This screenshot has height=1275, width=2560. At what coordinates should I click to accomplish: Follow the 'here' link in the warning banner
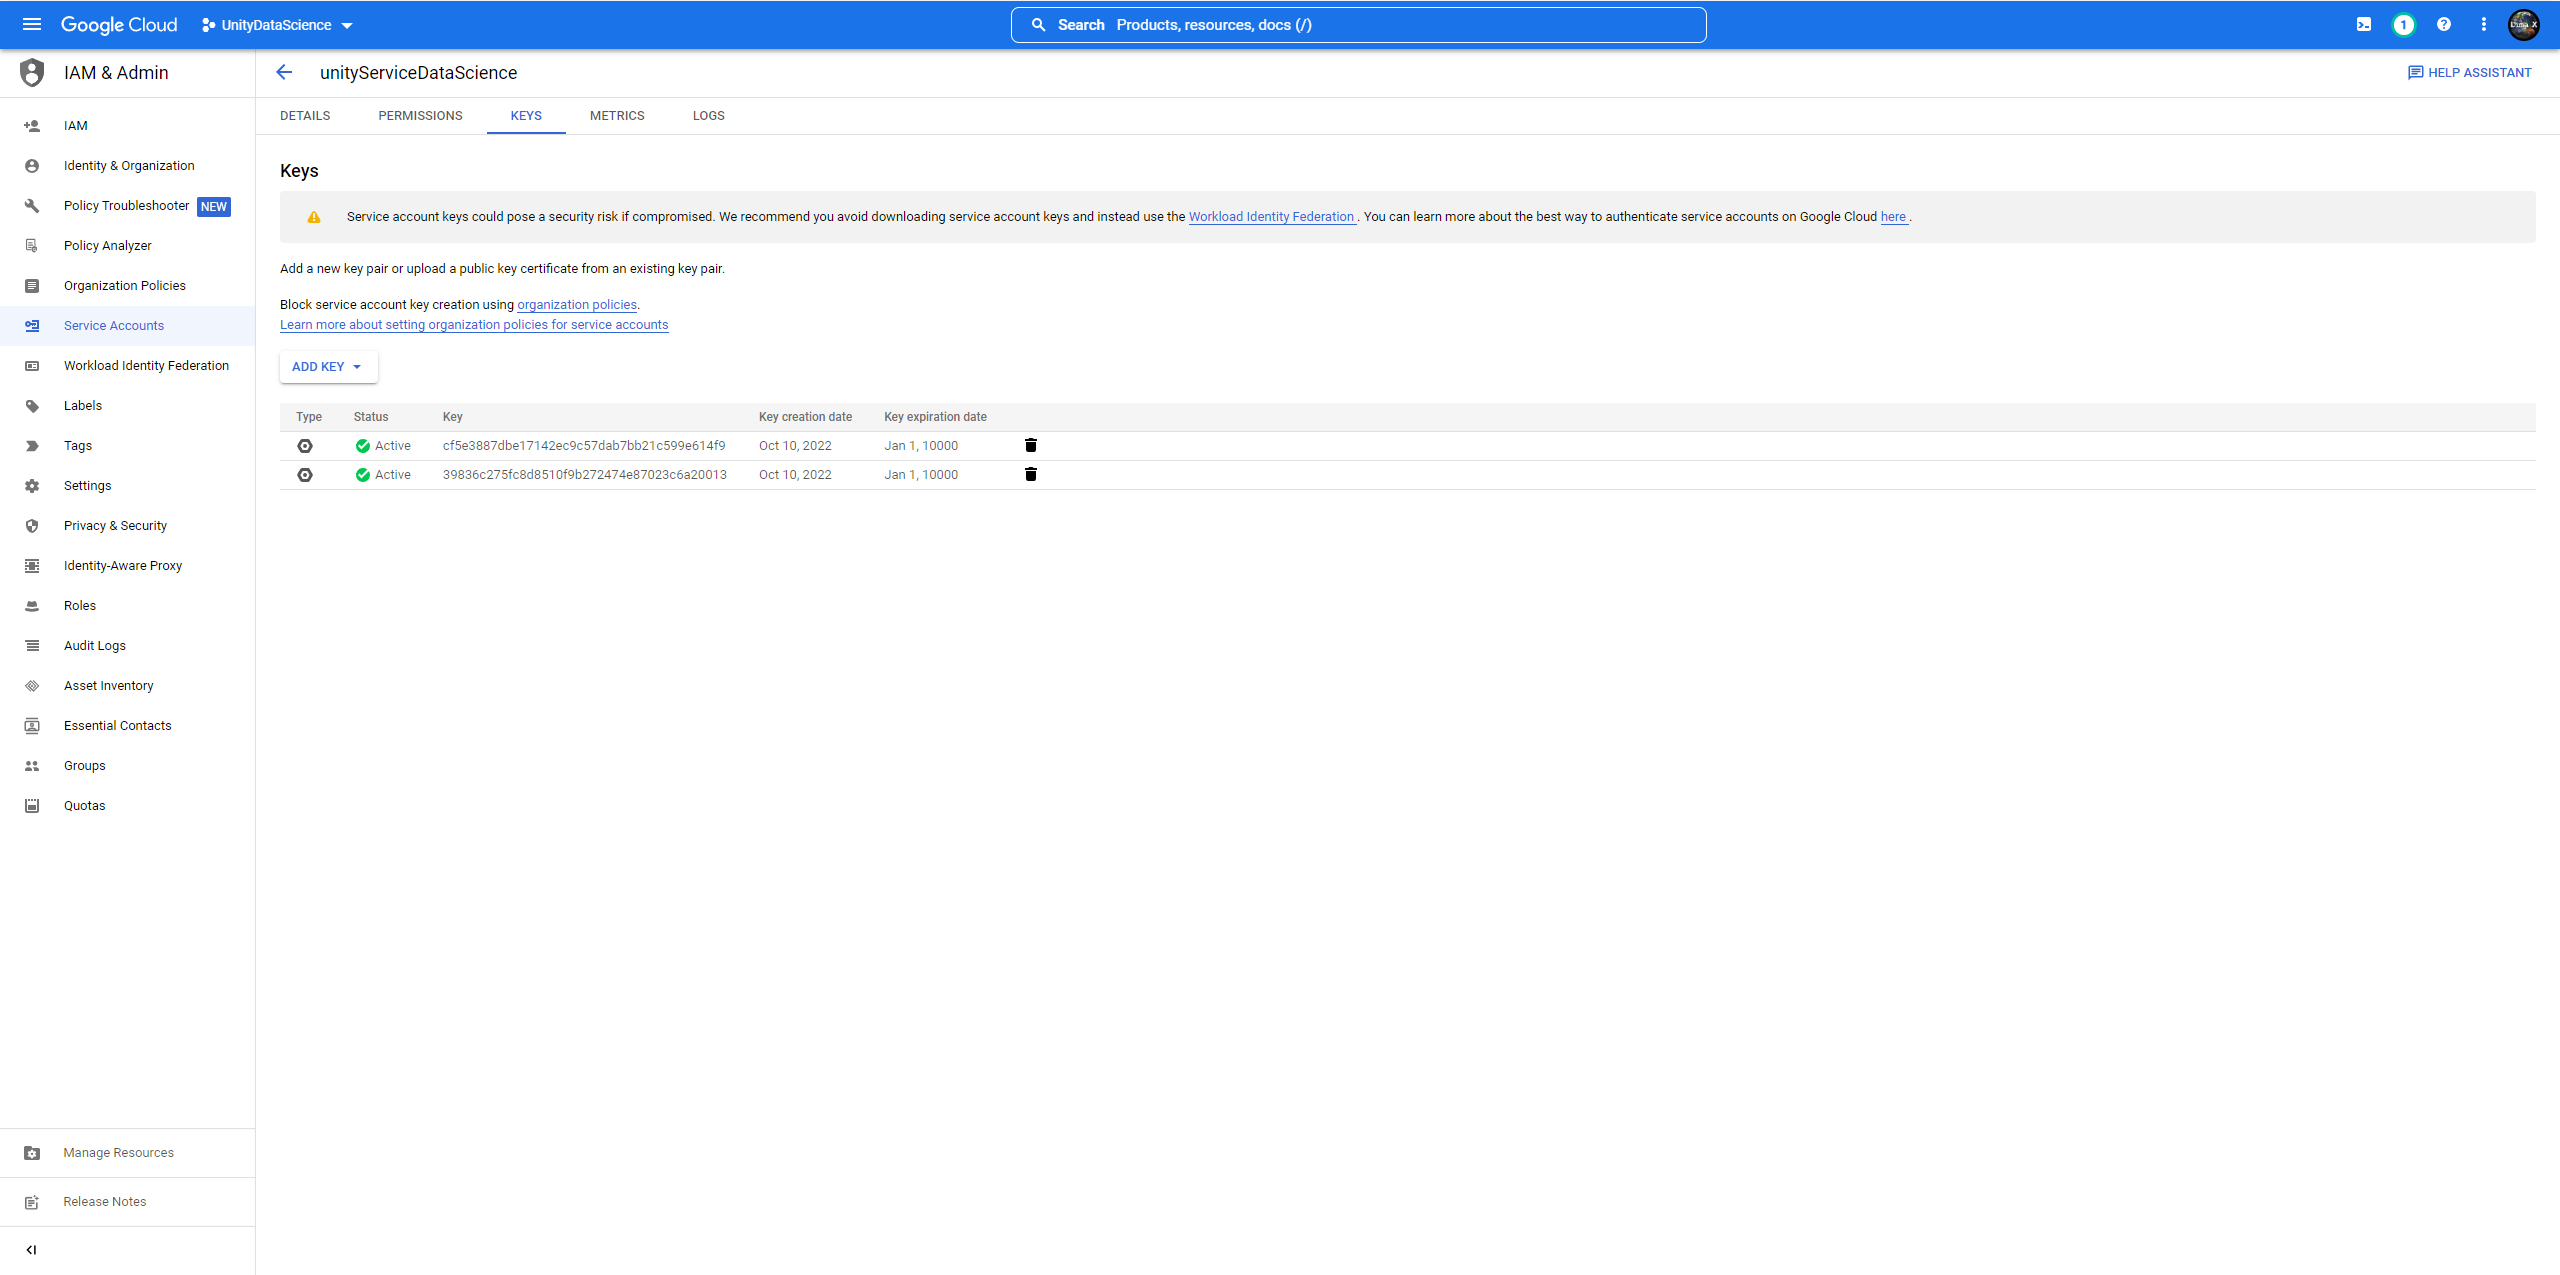click(x=1893, y=217)
